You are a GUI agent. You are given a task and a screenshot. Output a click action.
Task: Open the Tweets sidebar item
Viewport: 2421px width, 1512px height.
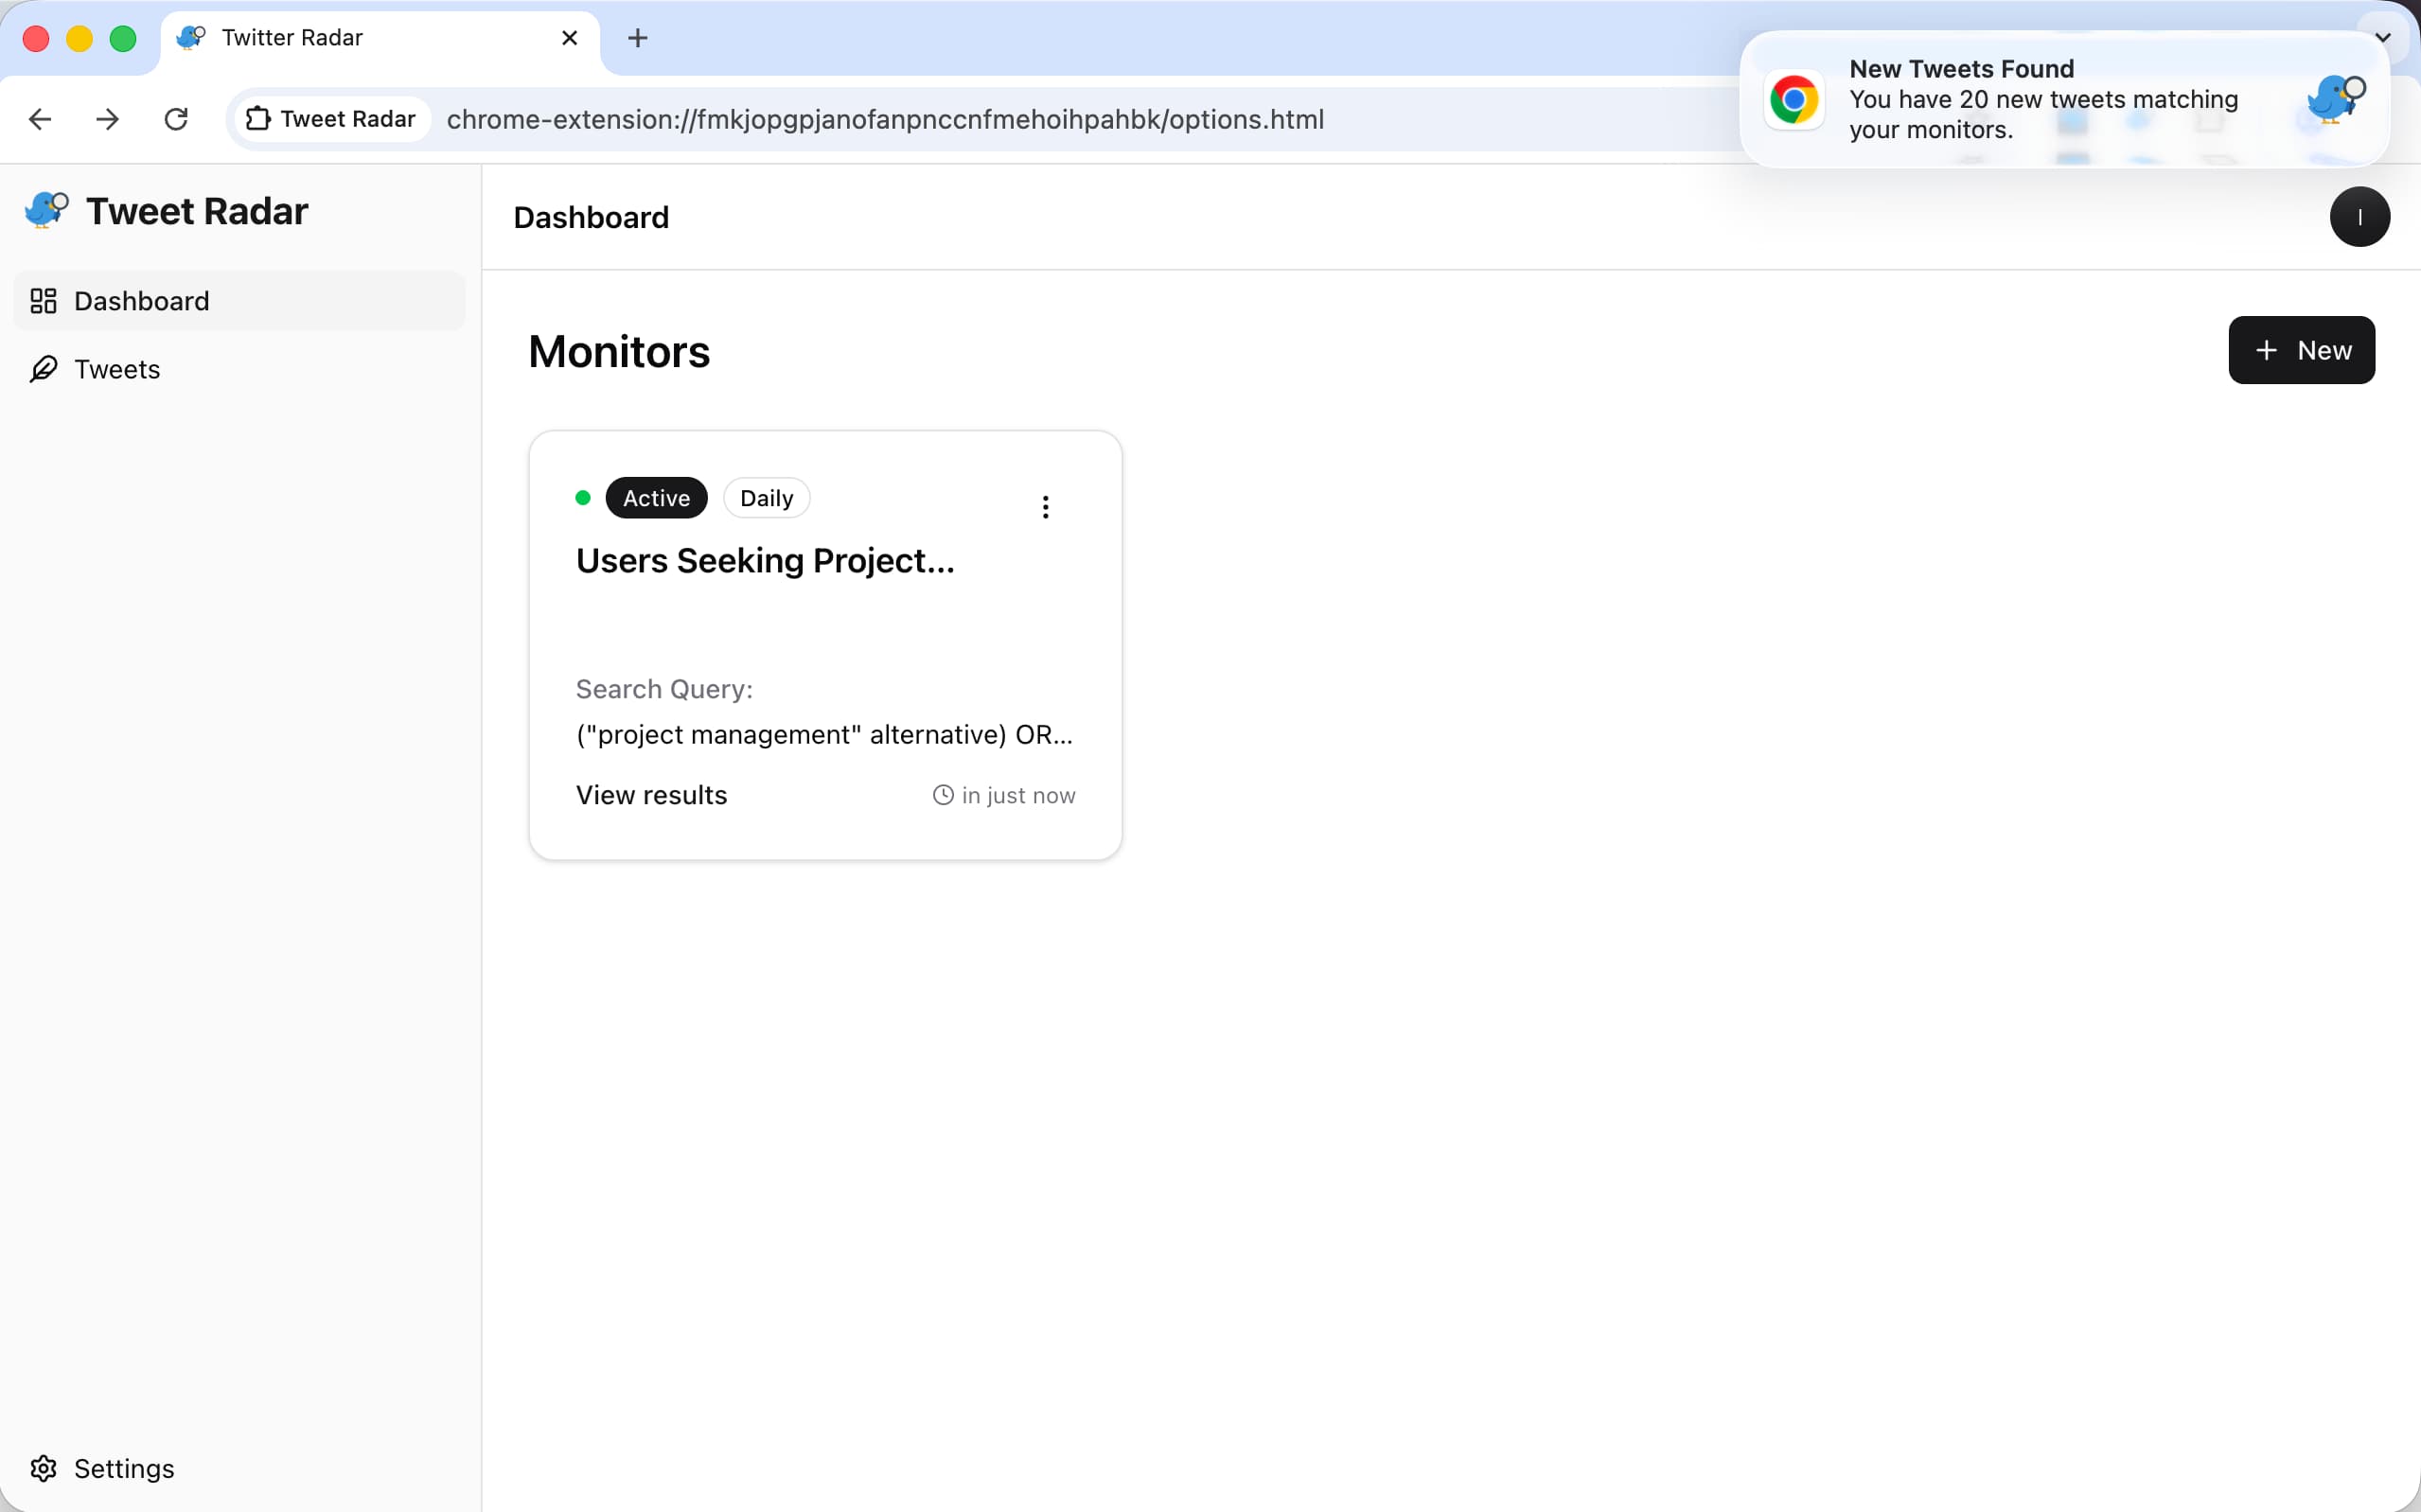[x=239, y=369]
